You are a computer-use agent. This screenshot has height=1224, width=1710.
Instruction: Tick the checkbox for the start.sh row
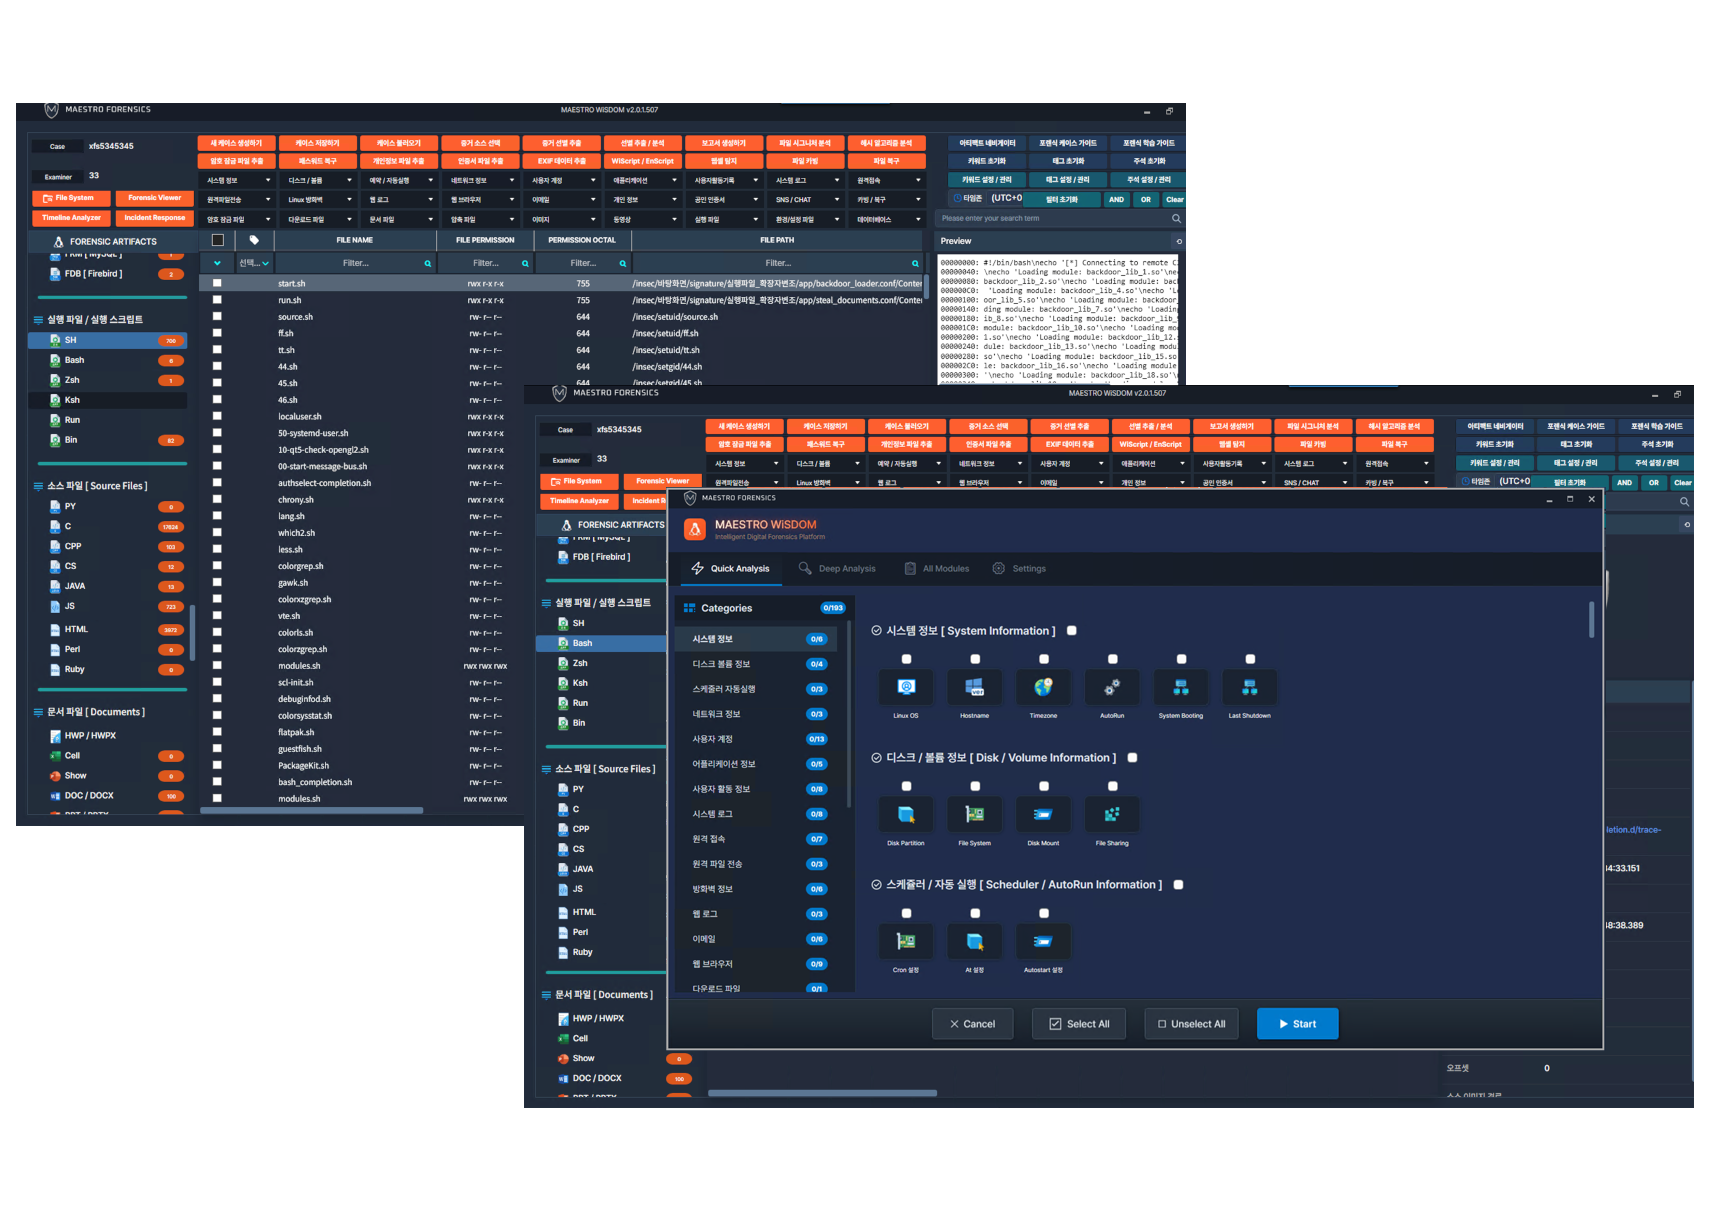[217, 283]
